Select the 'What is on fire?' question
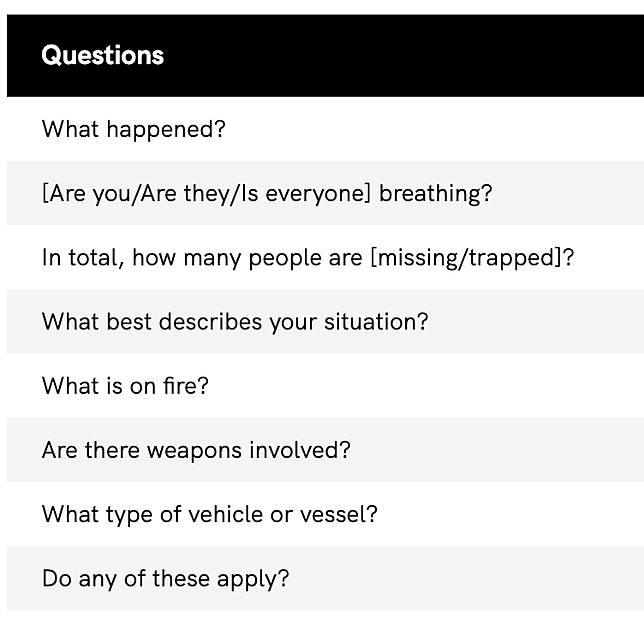This screenshot has width=644, height=630. pyautogui.click(x=325, y=386)
